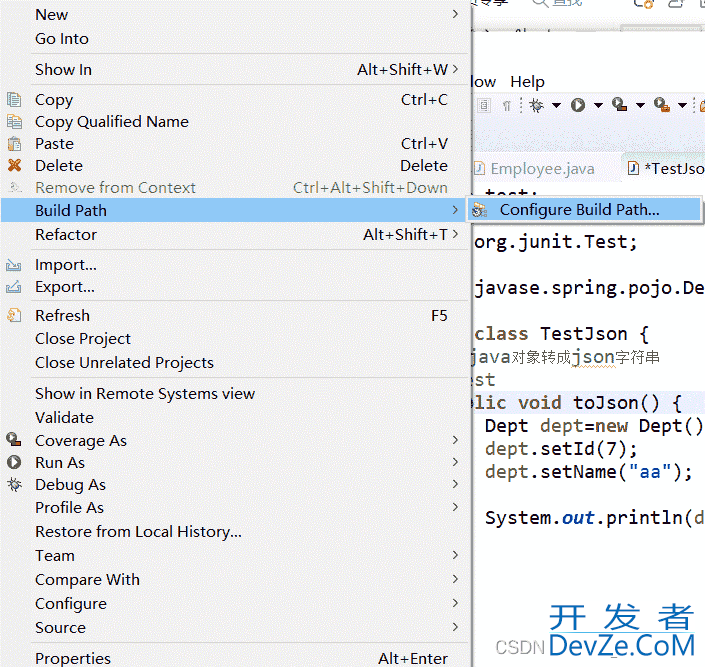
Task: Expand the Show In submenu arrow
Action: [455, 69]
